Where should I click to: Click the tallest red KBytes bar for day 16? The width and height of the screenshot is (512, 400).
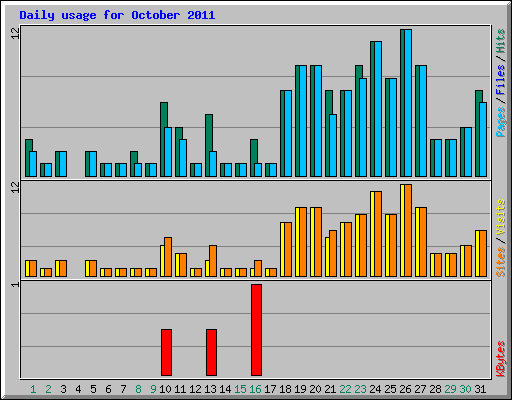256,330
